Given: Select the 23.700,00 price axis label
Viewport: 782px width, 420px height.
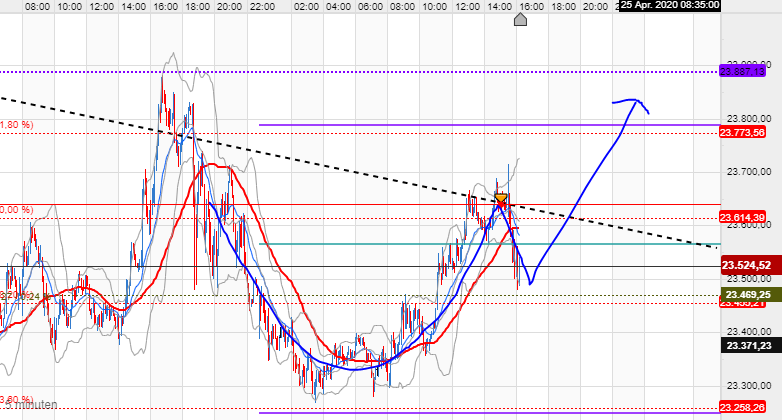Looking at the screenshot, I should pos(749,172).
